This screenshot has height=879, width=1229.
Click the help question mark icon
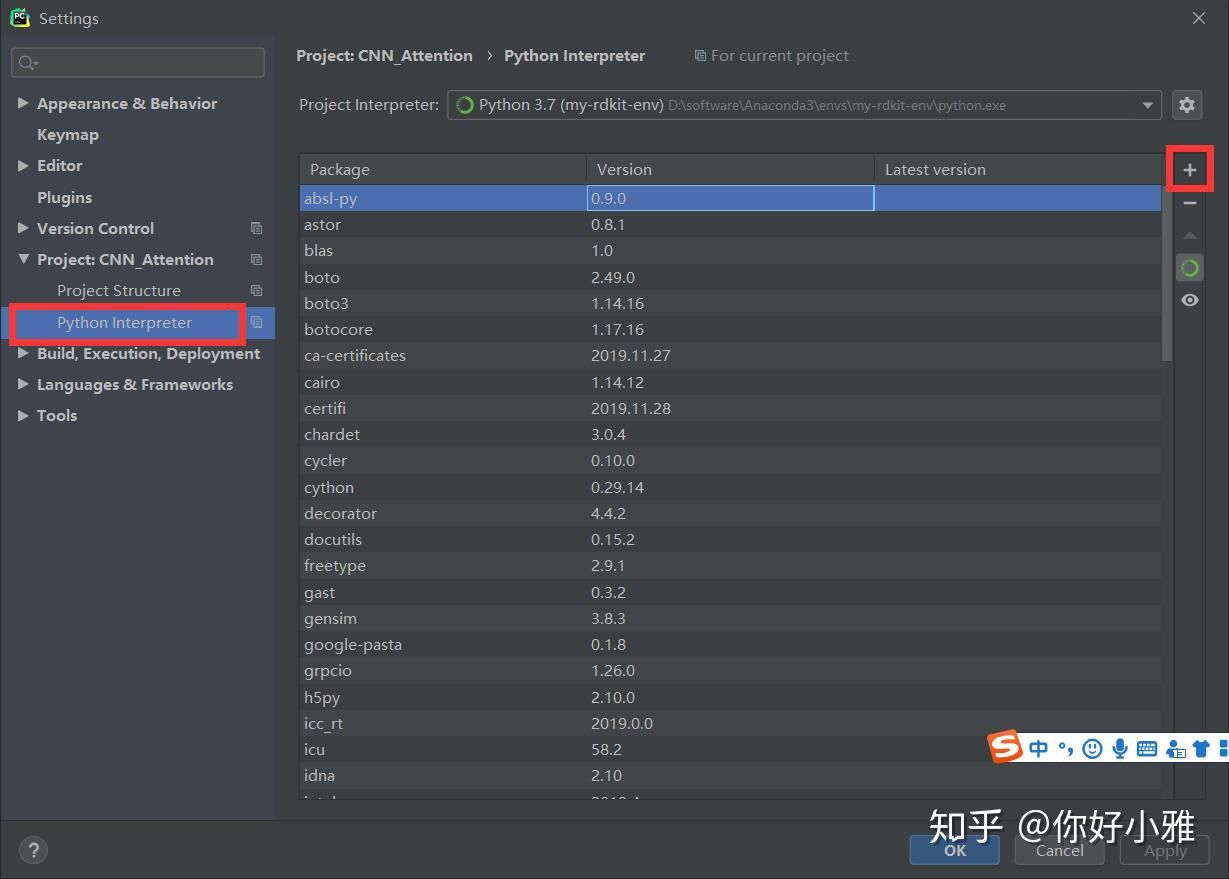tap(33, 851)
